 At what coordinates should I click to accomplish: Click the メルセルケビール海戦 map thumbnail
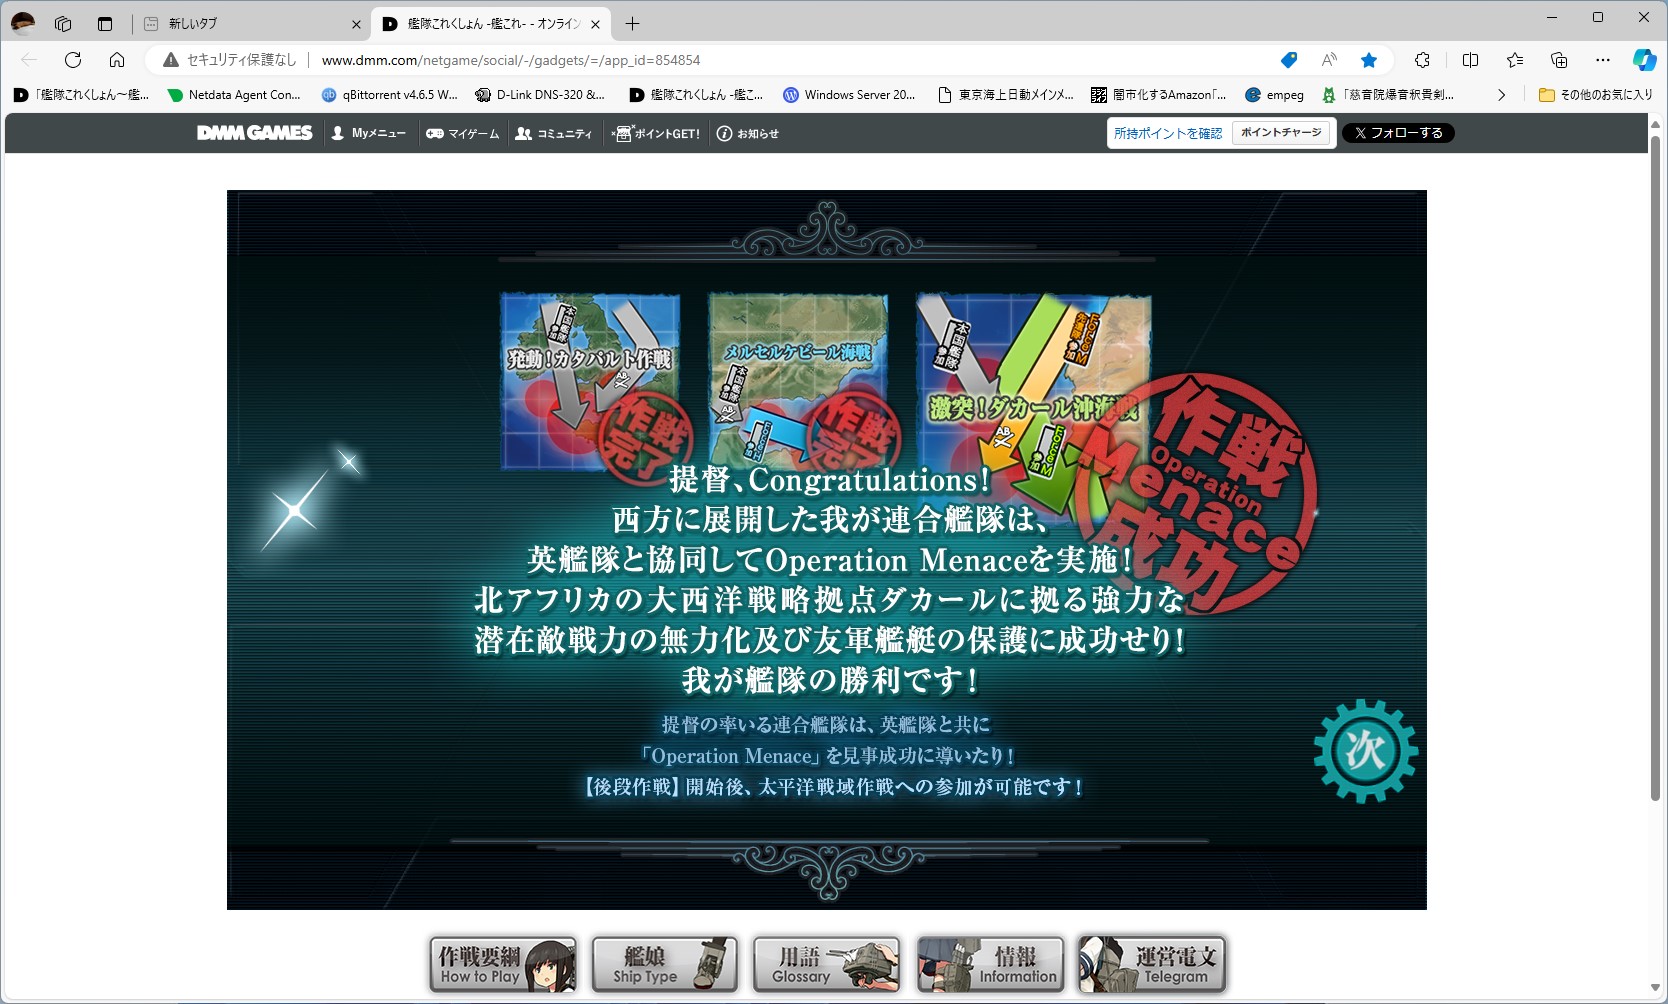point(798,382)
